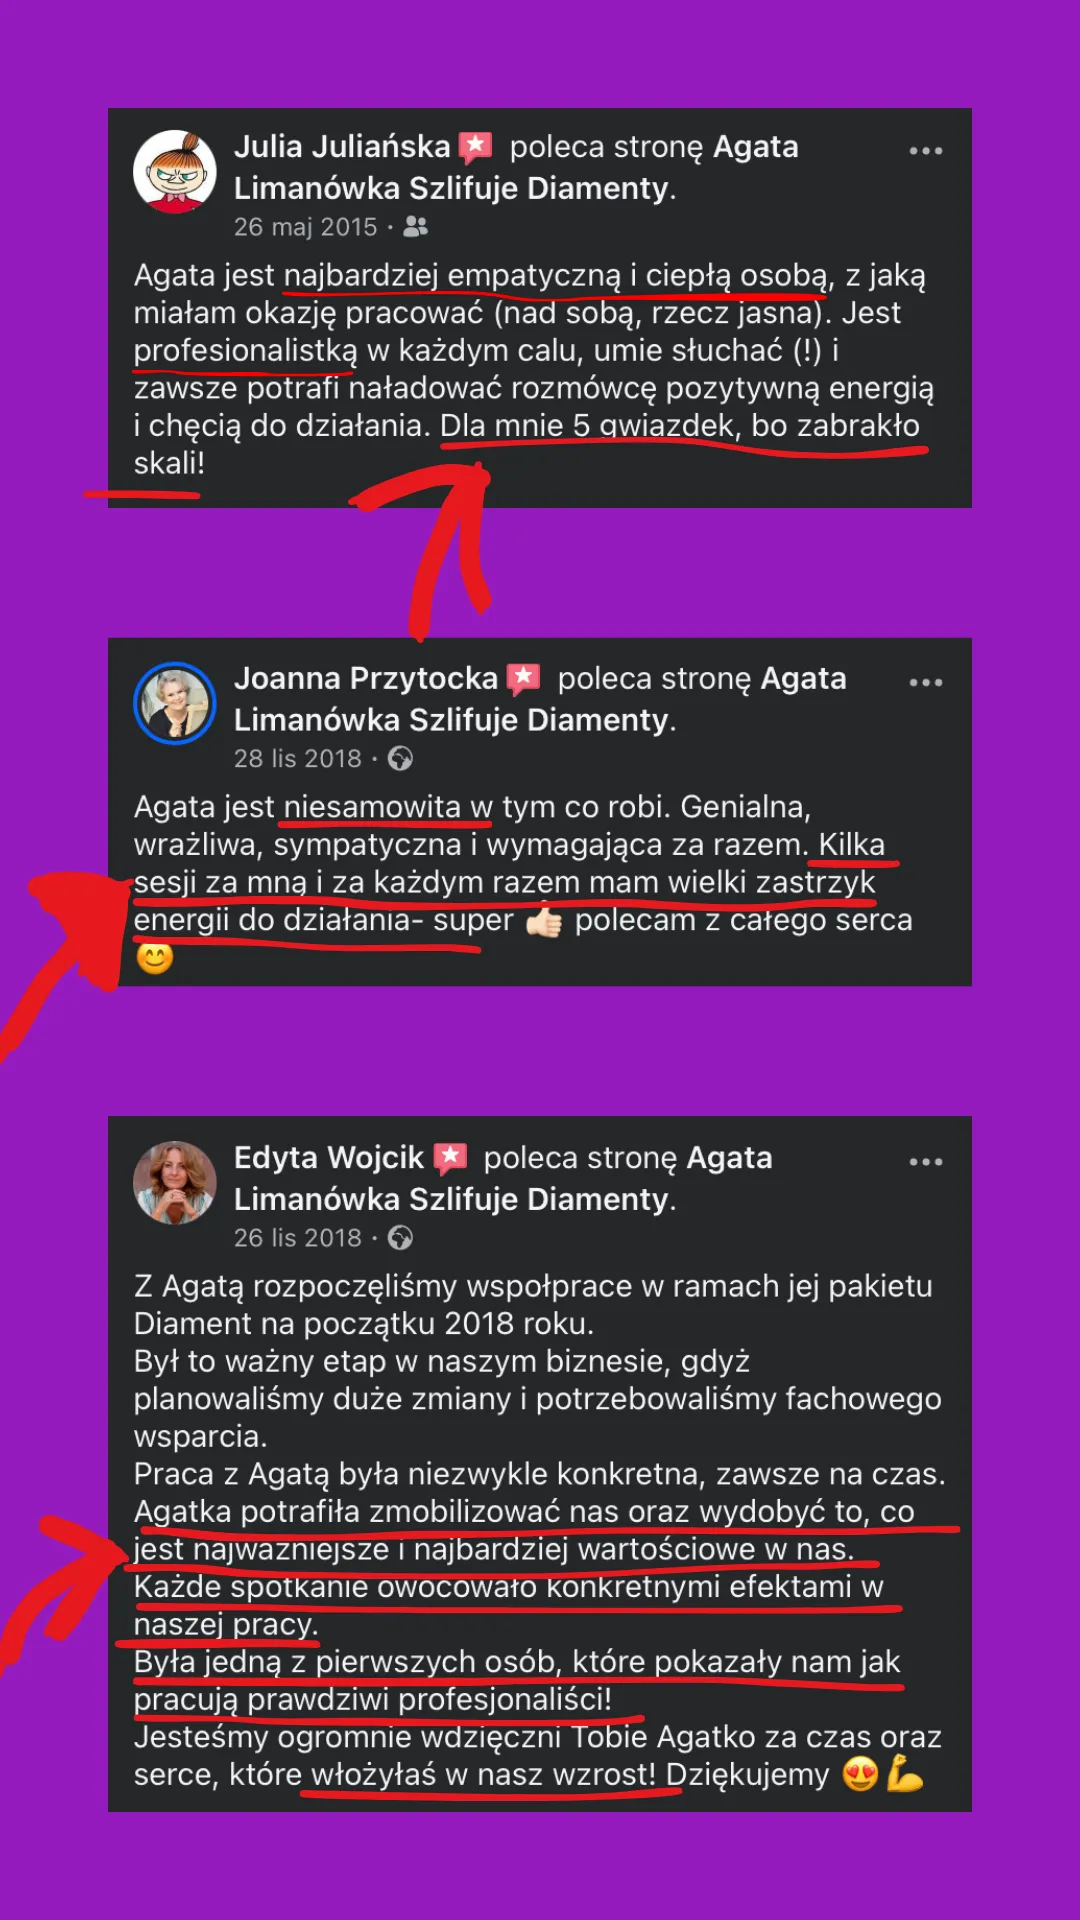Open Edyta Wojcik's profile photo
Screen dimensions: 1080x1920
click(x=175, y=1182)
